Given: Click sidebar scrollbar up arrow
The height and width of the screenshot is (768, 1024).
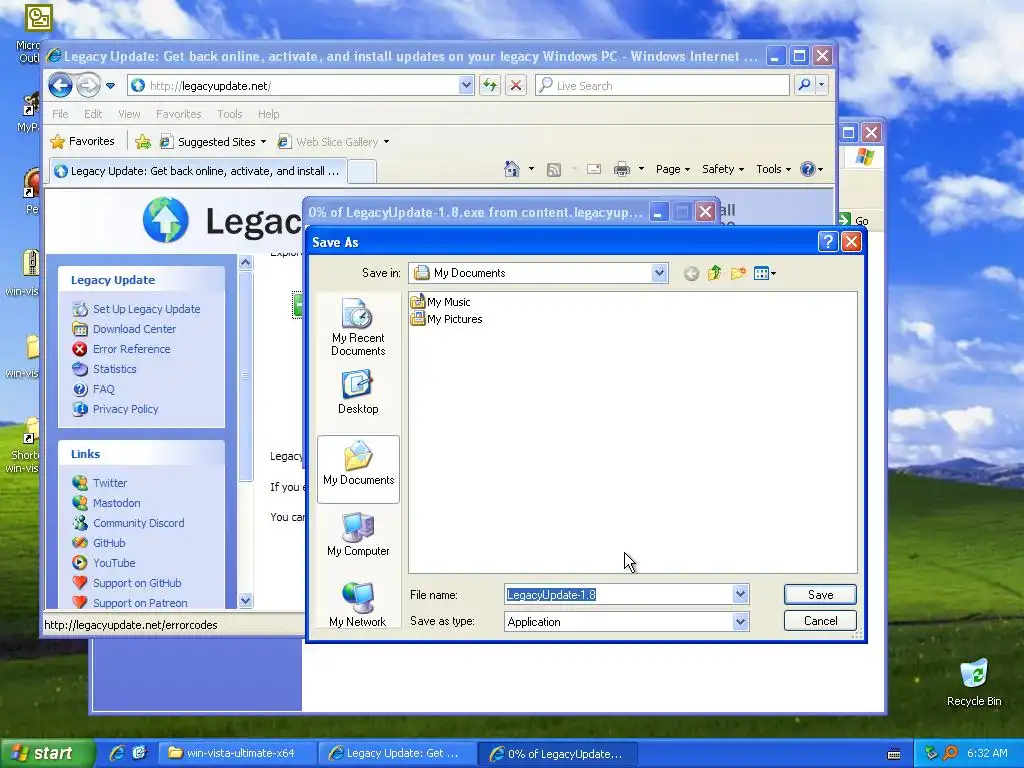Looking at the screenshot, I should coord(246,263).
